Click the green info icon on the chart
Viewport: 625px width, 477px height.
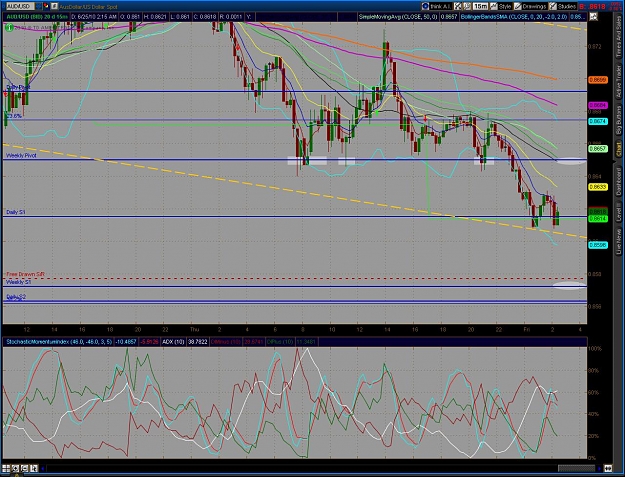click(9, 27)
